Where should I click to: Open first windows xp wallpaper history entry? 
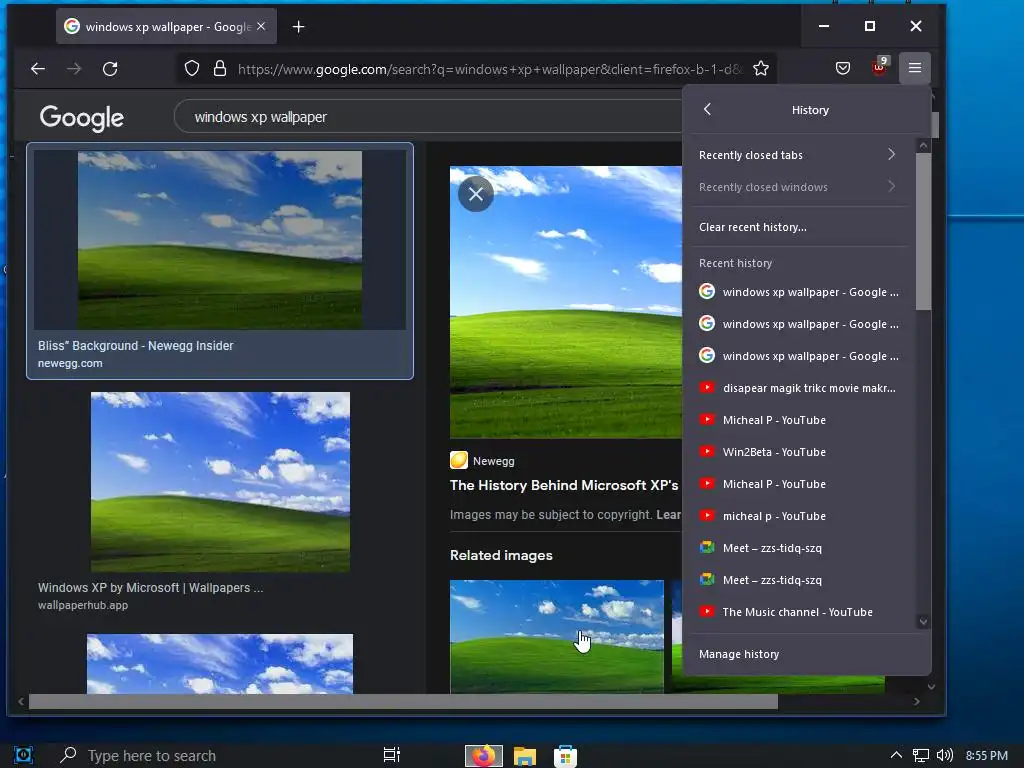799,292
